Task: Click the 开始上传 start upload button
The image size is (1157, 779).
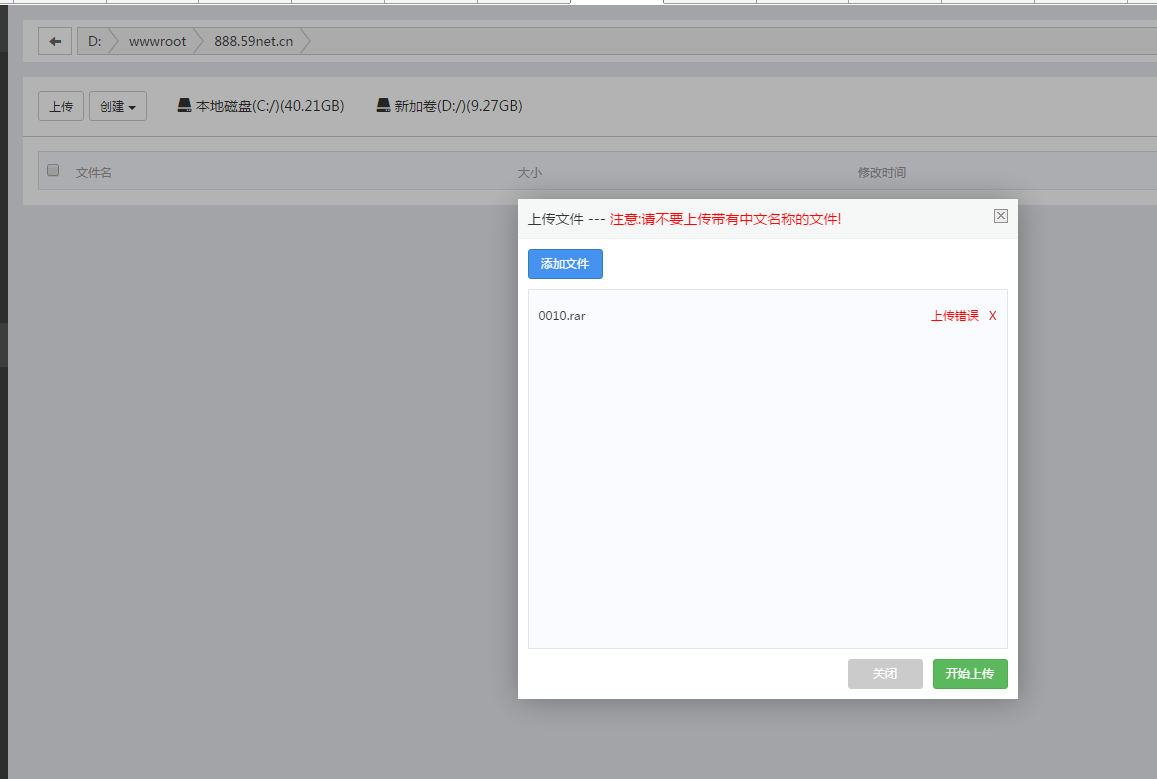Action: pyautogui.click(x=970, y=674)
